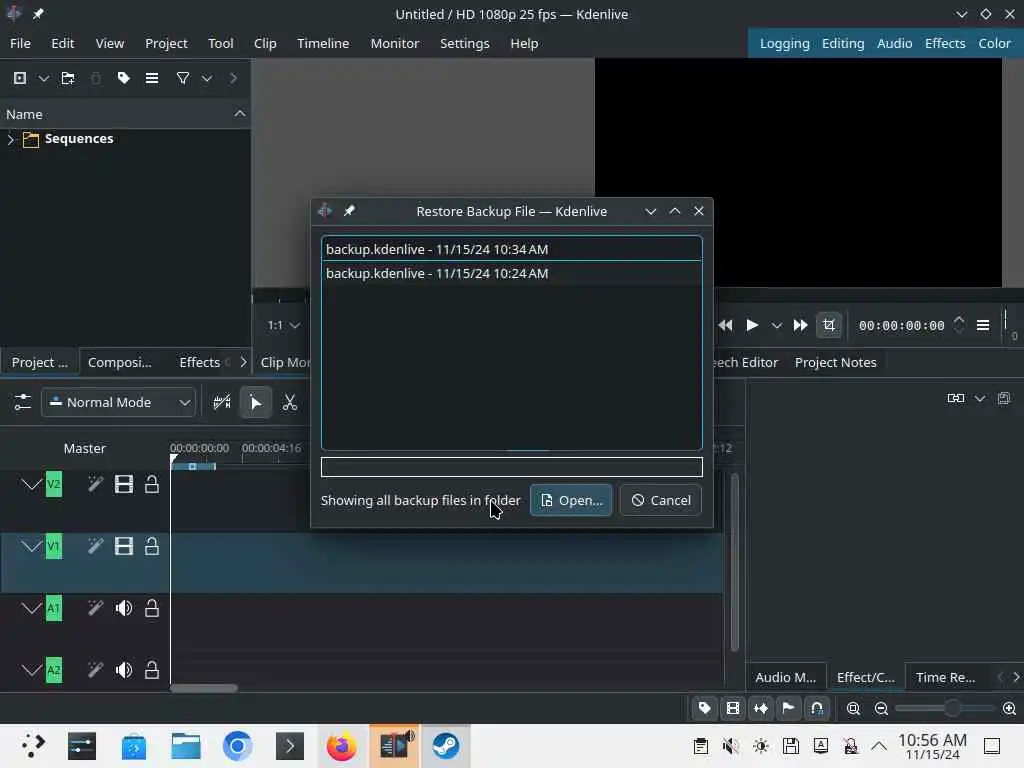Image resolution: width=1024 pixels, height=768 pixels.
Task: Launch Firefox from the taskbar
Action: 342,746
